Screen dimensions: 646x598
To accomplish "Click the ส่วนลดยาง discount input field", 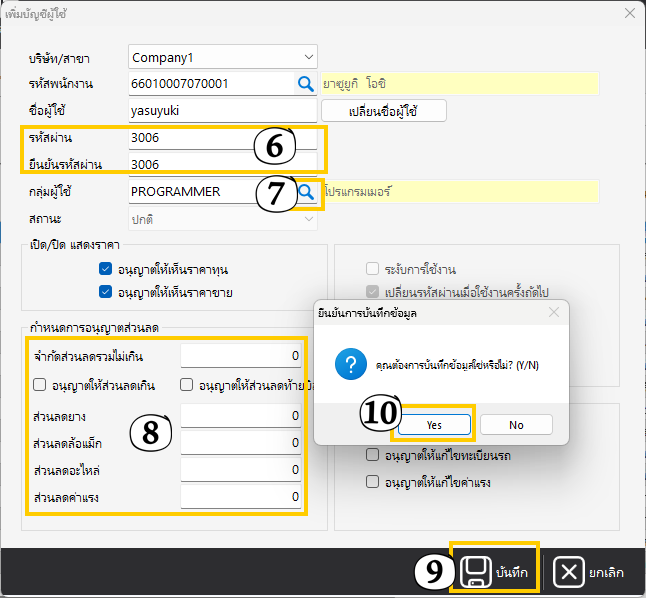I will click(x=241, y=415).
